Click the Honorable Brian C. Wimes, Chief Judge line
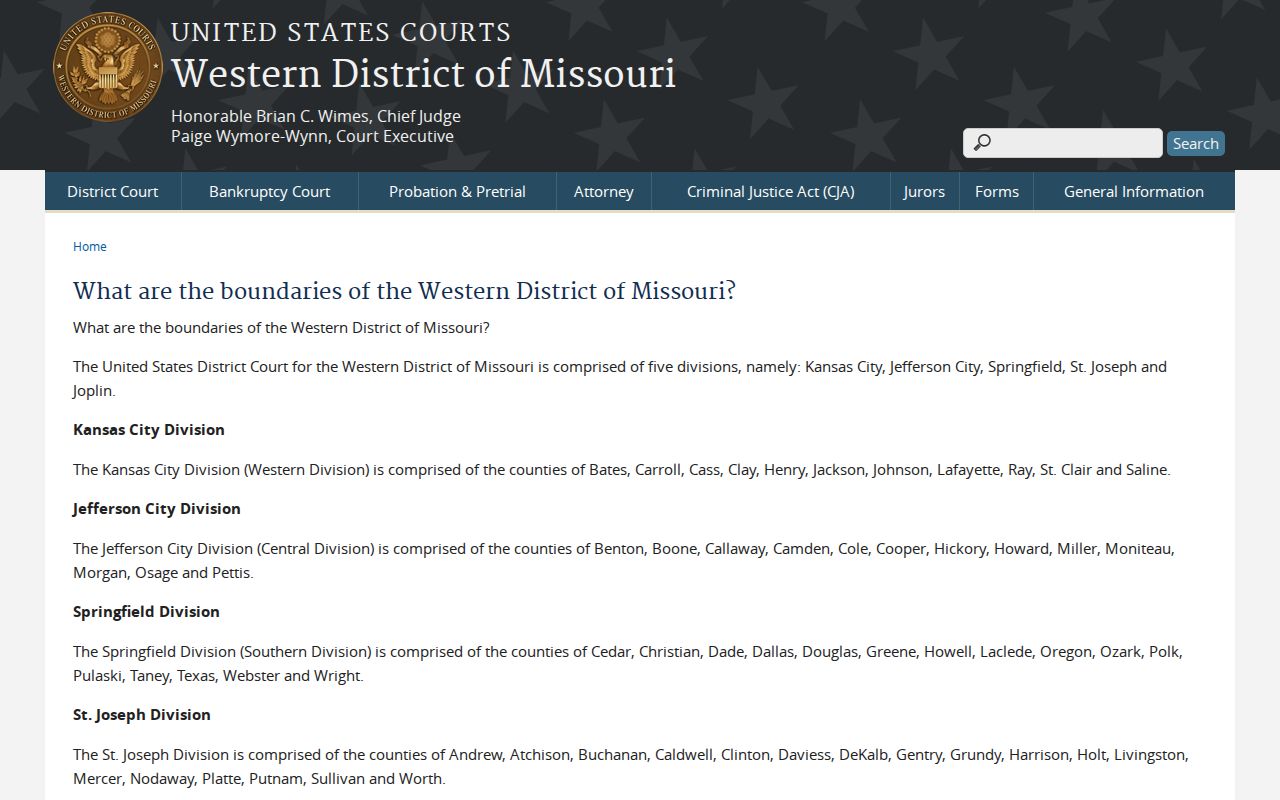The height and width of the screenshot is (800, 1280). coord(316,116)
